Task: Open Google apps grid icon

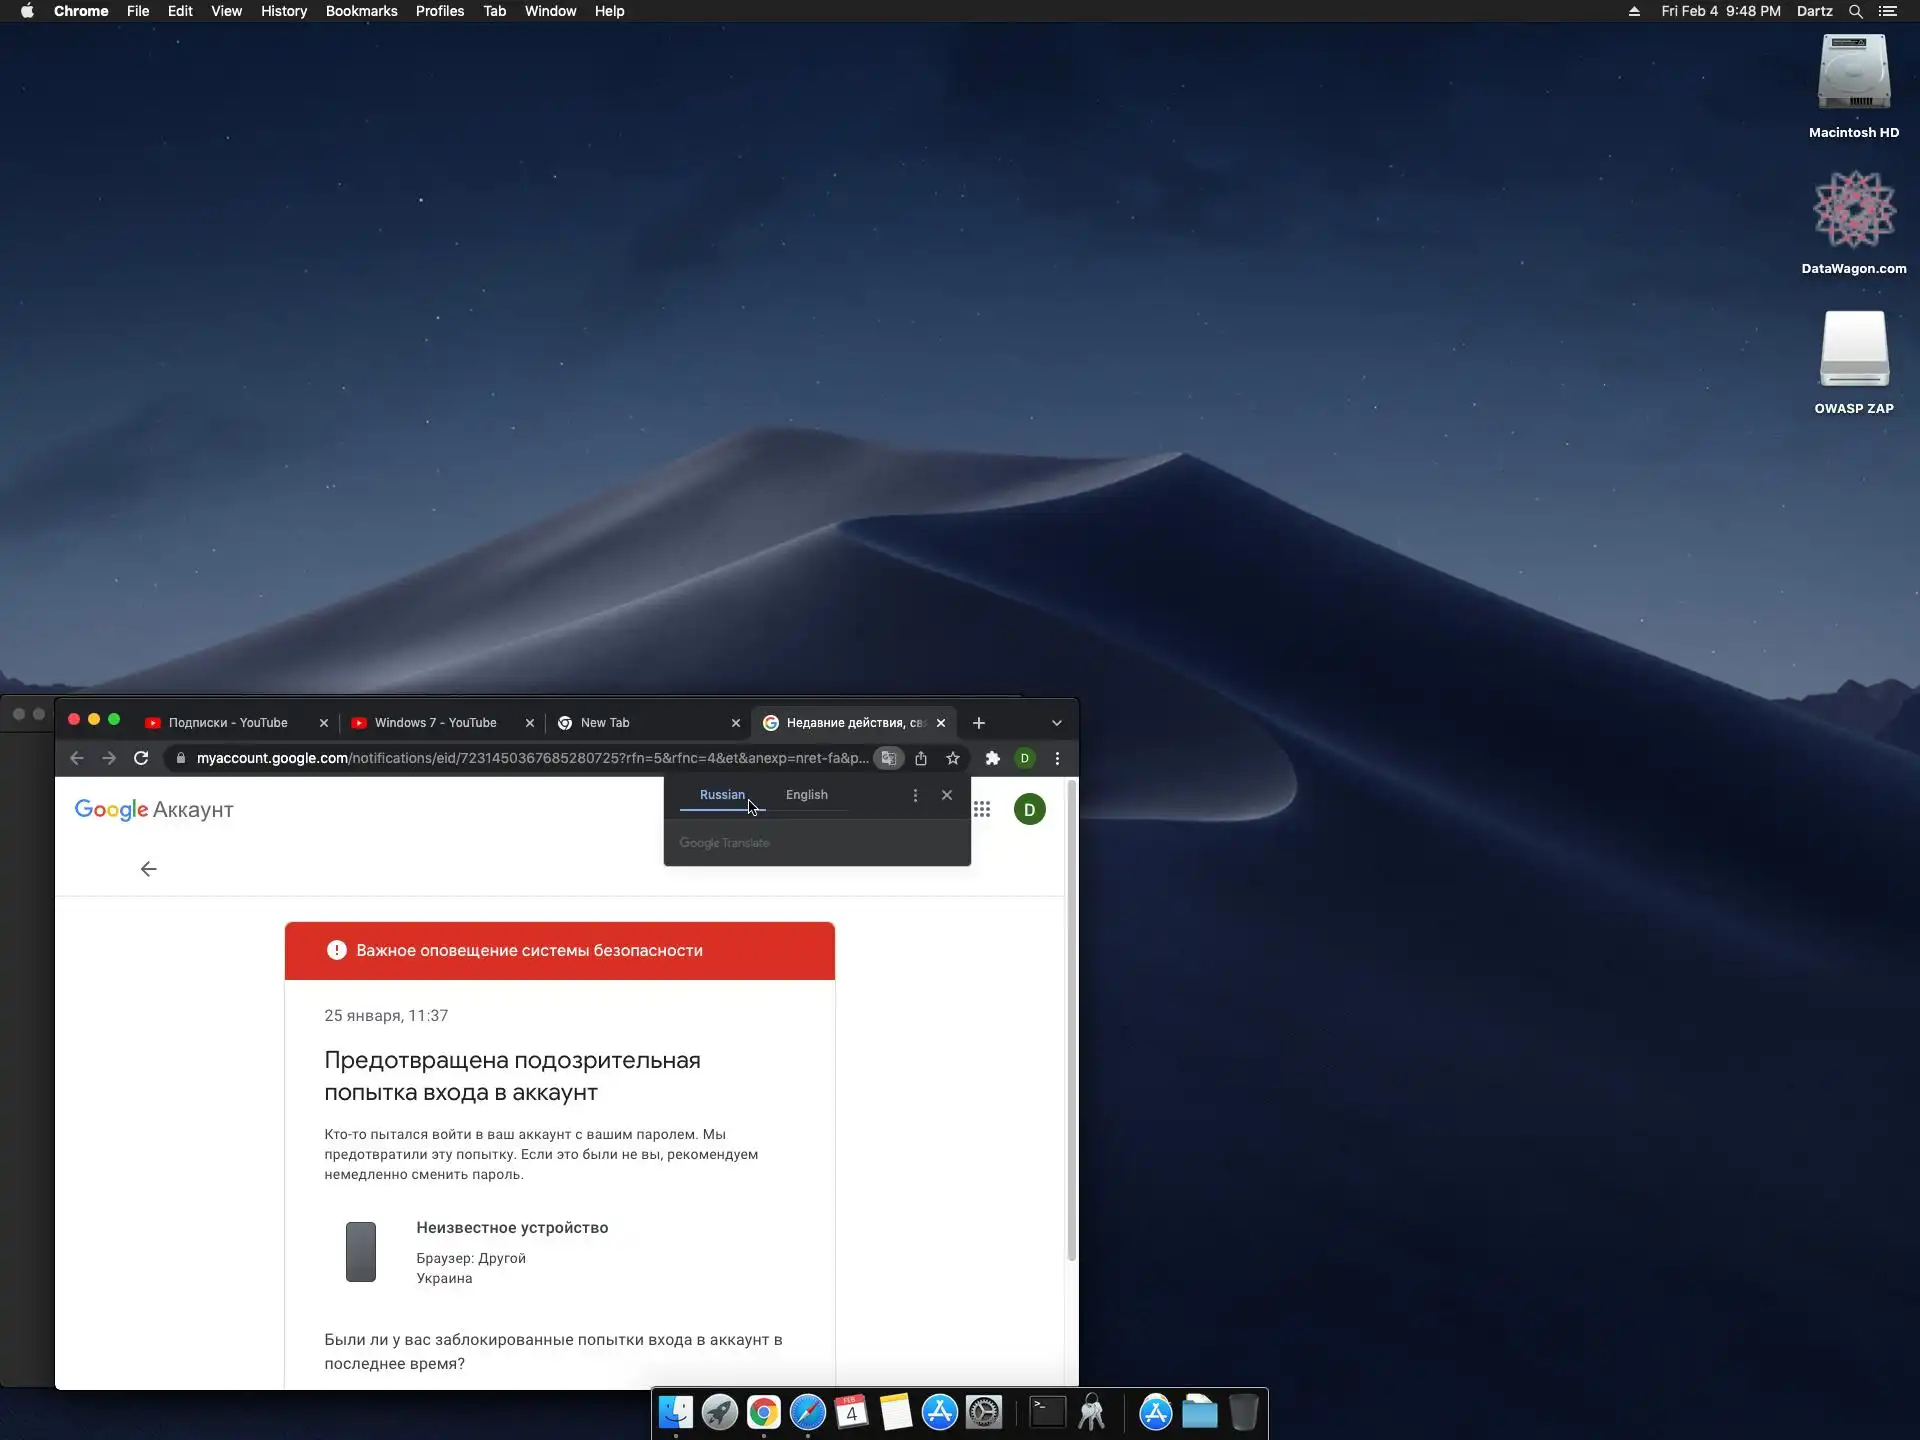Action: pyautogui.click(x=982, y=809)
